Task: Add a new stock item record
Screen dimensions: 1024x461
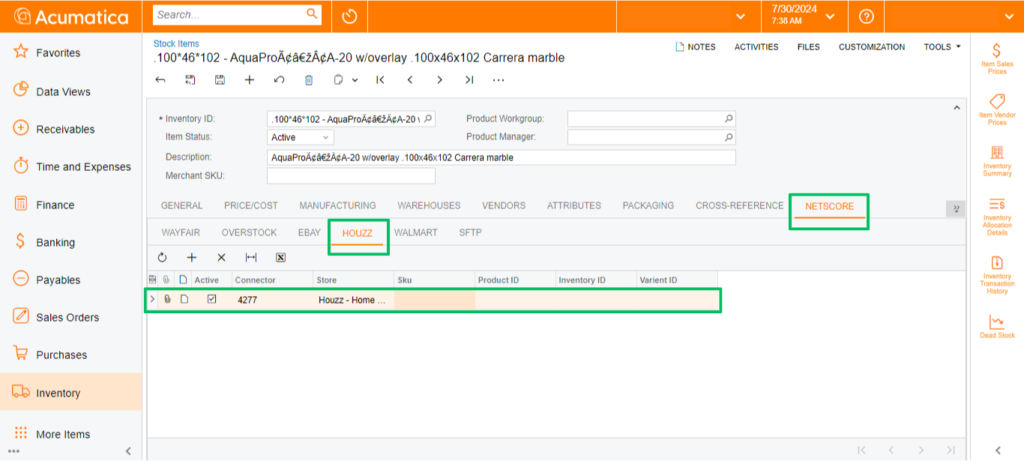Action: tap(250, 80)
